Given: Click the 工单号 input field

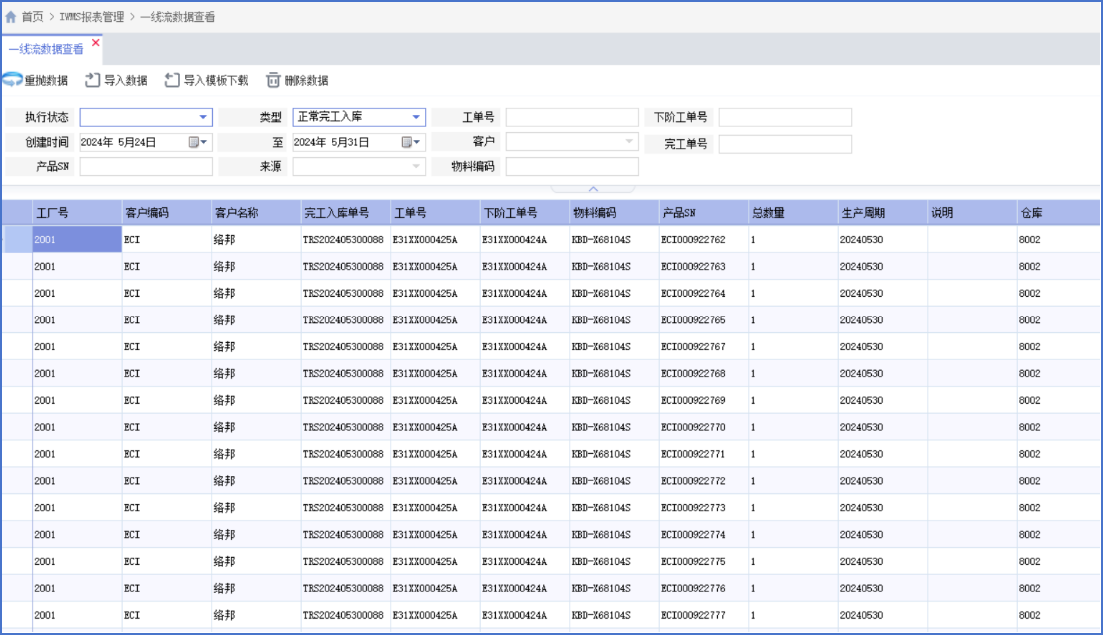Looking at the screenshot, I should click(571, 118).
